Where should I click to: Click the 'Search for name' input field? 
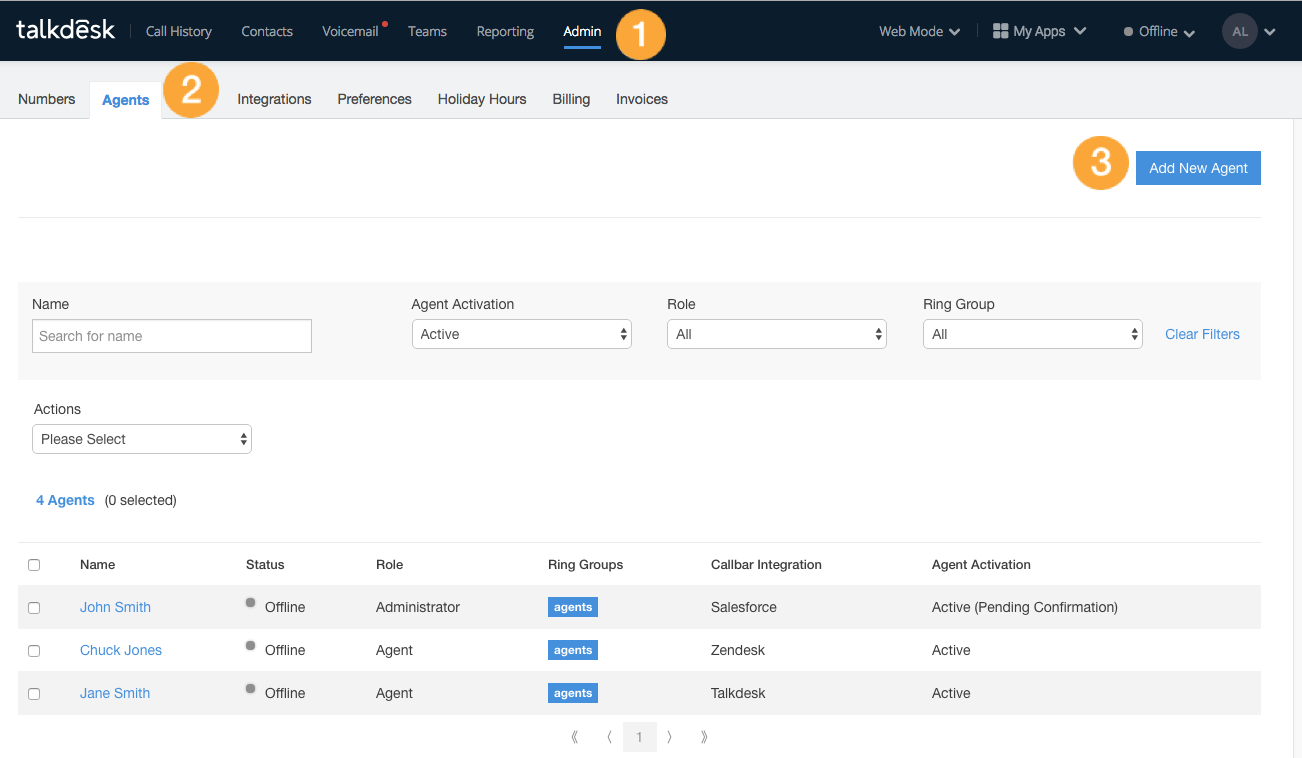click(171, 335)
